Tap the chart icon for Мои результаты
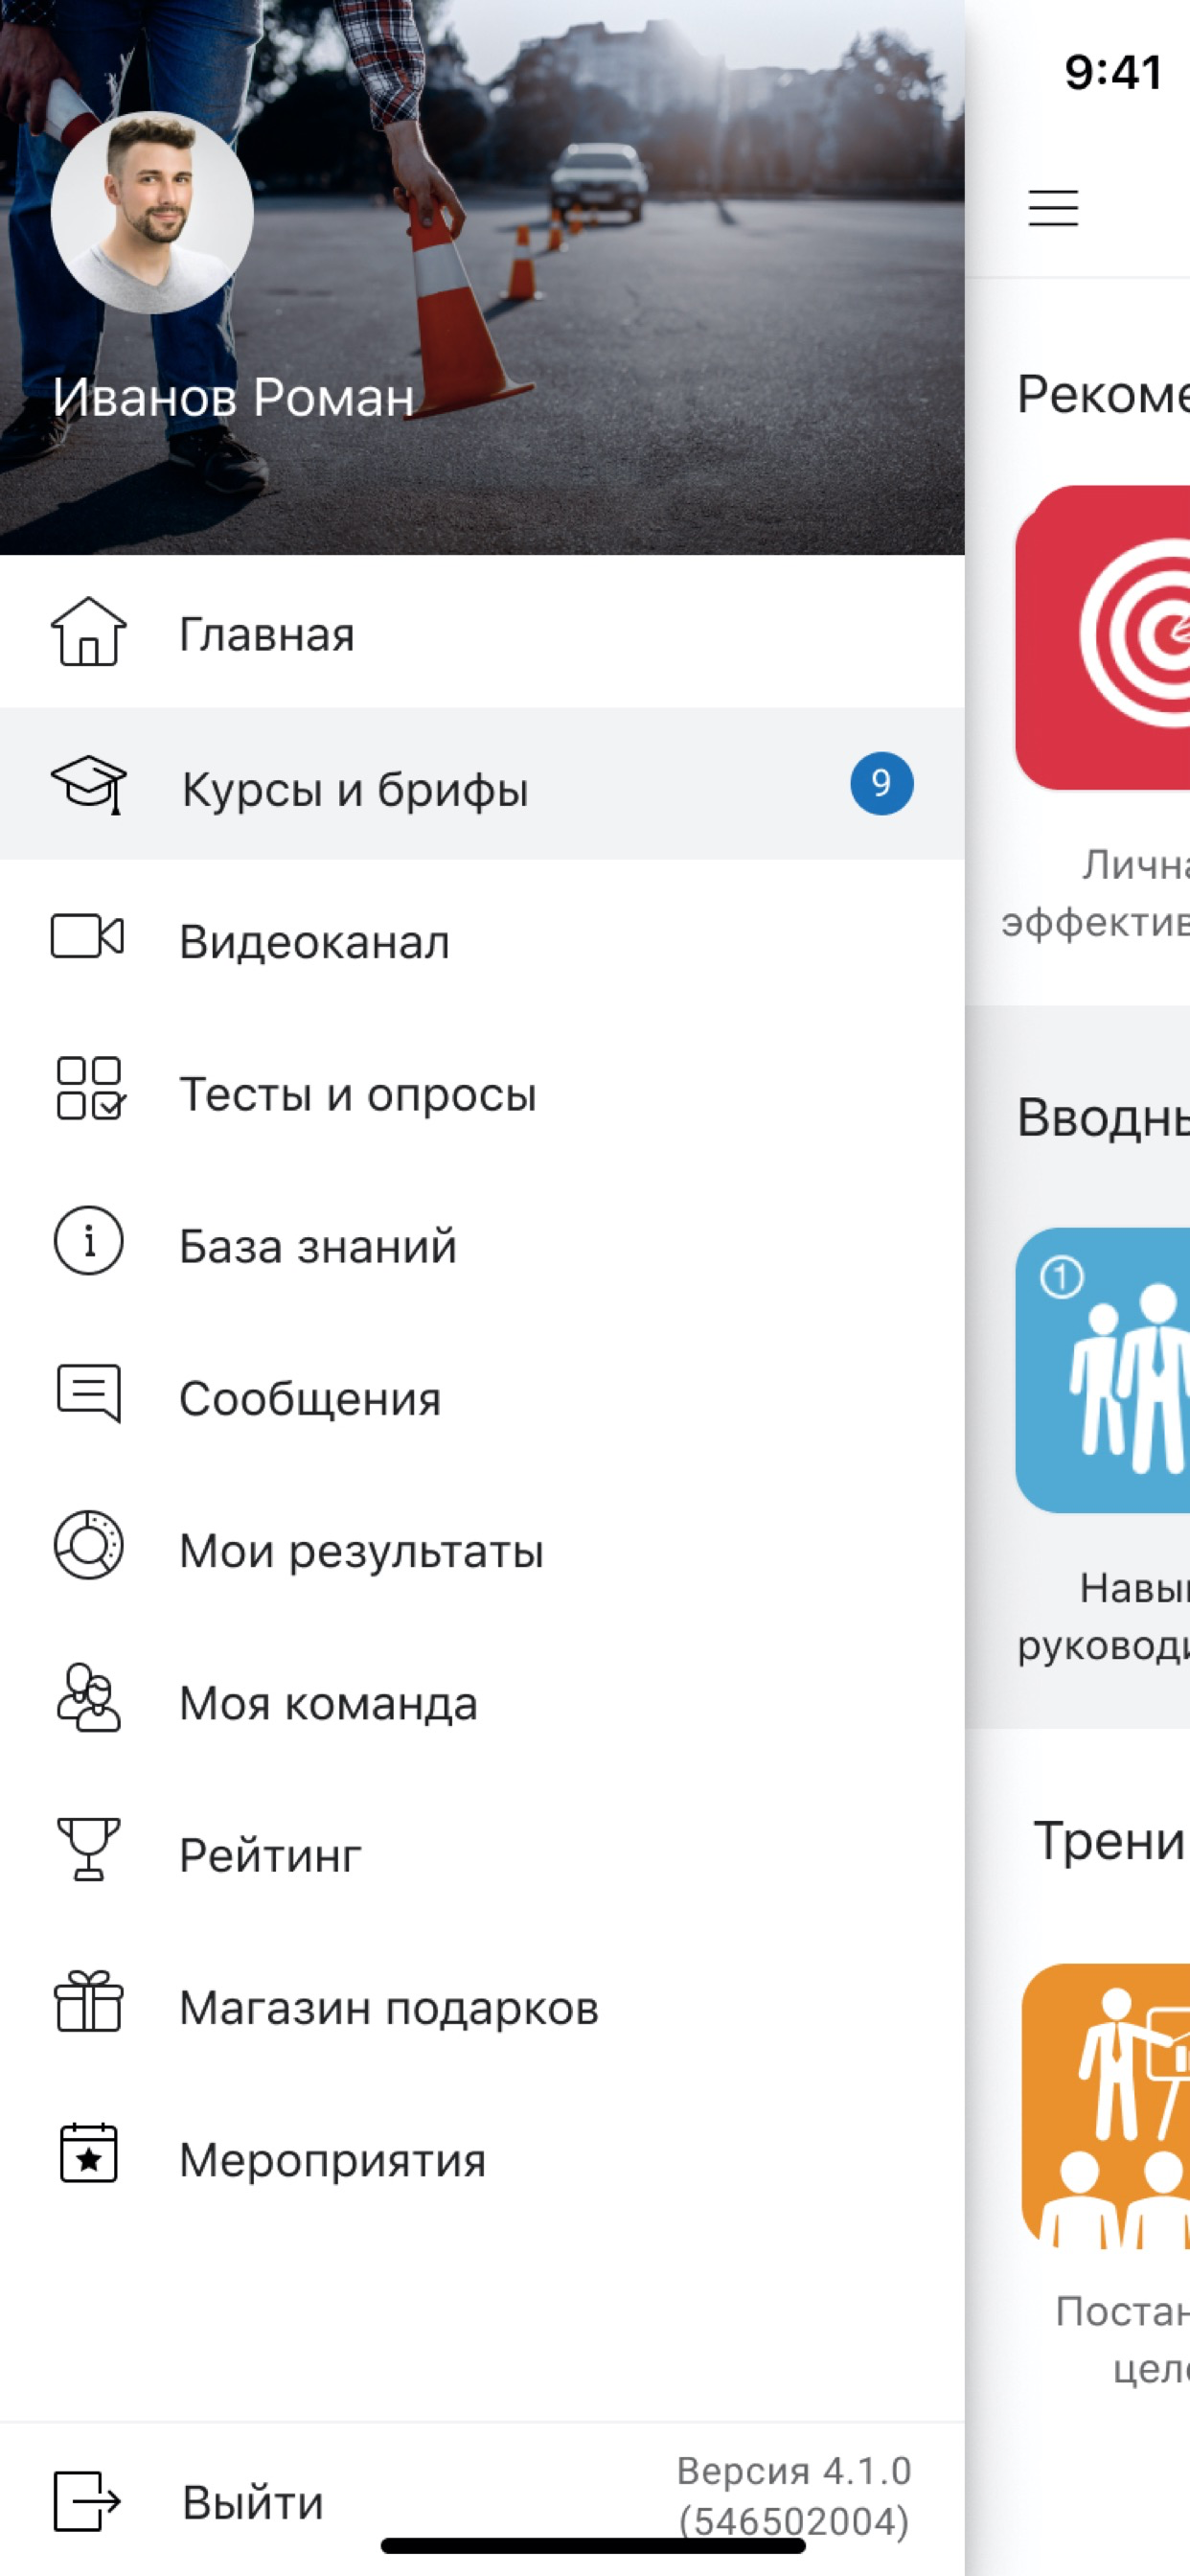Image resolution: width=1190 pixels, height=2576 pixels. pos(89,1546)
